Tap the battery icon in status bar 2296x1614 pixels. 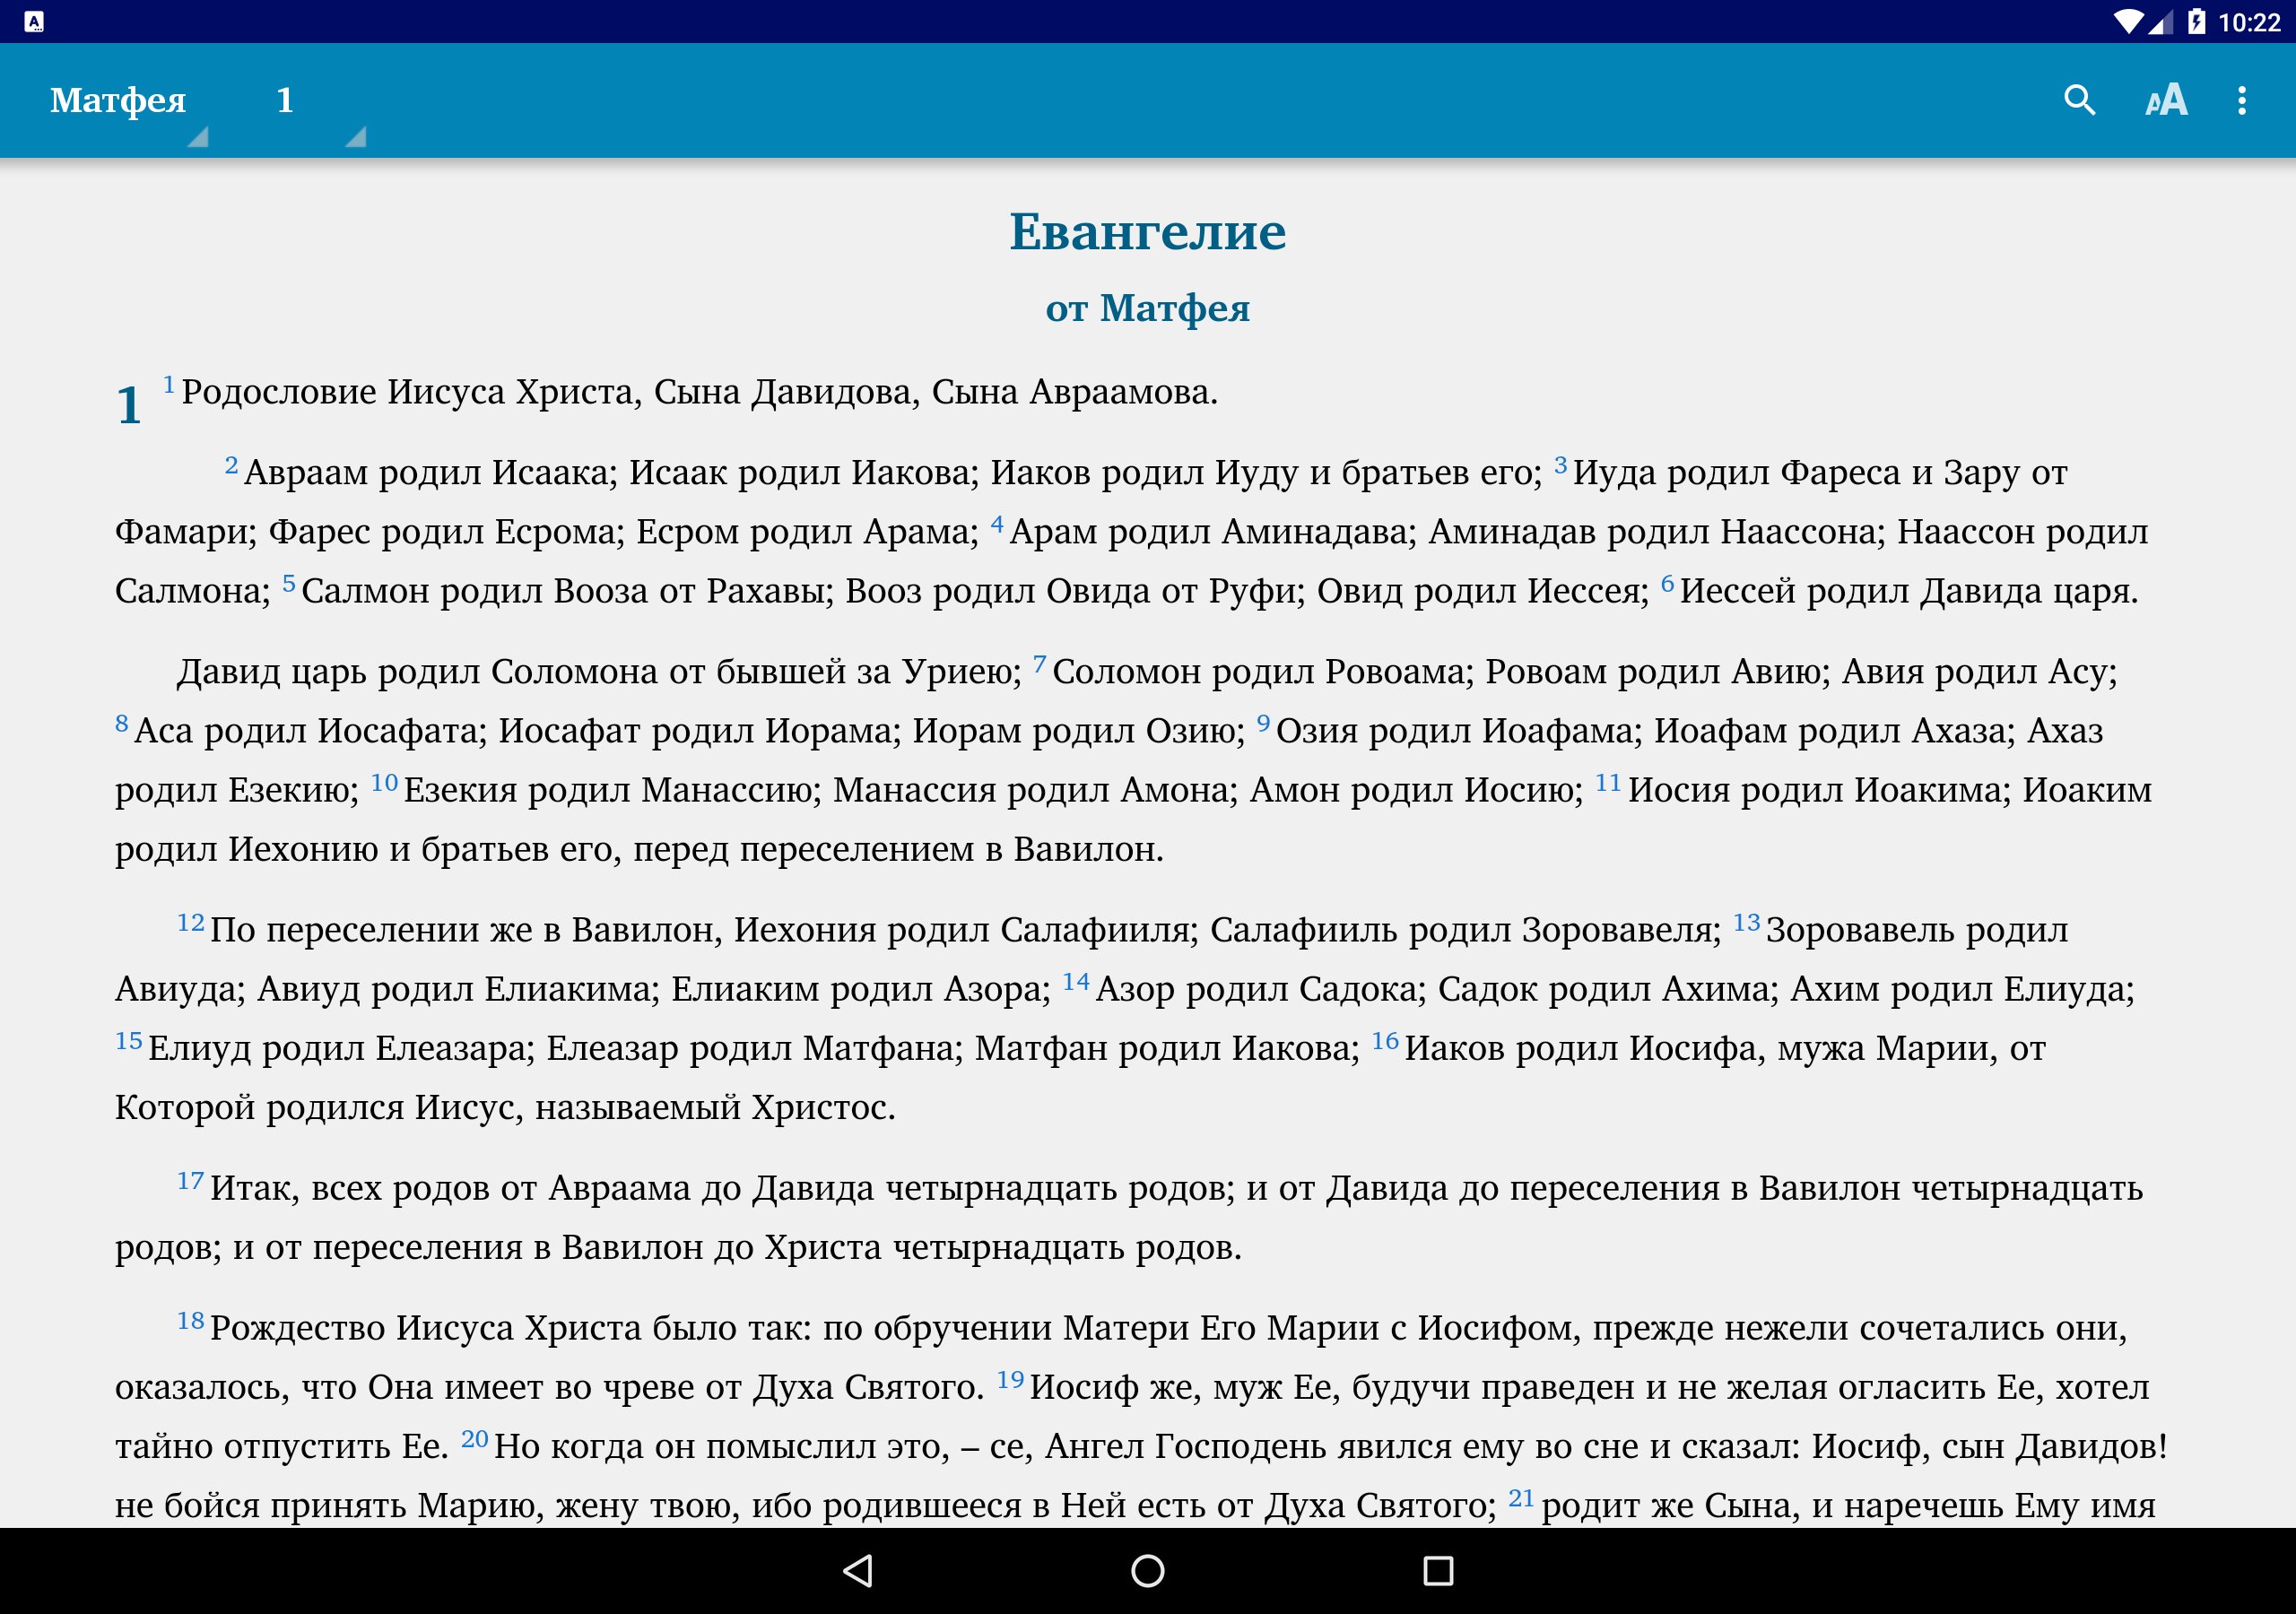[2196, 21]
